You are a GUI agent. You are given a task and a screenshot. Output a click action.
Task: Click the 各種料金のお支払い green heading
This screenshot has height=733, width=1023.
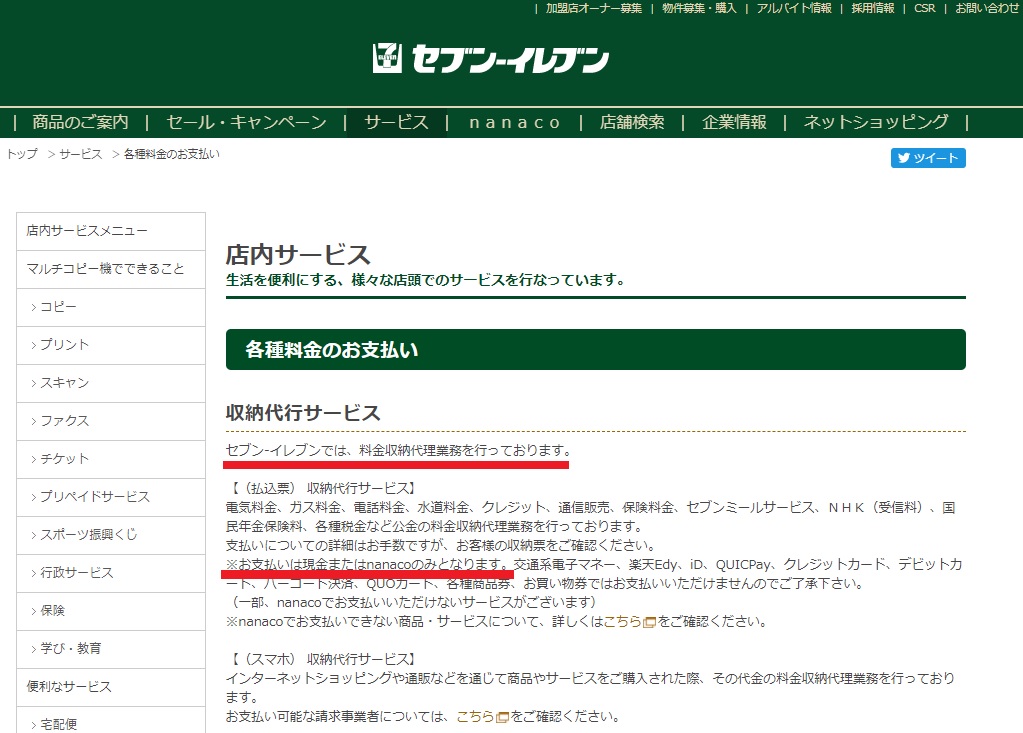(595, 350)
